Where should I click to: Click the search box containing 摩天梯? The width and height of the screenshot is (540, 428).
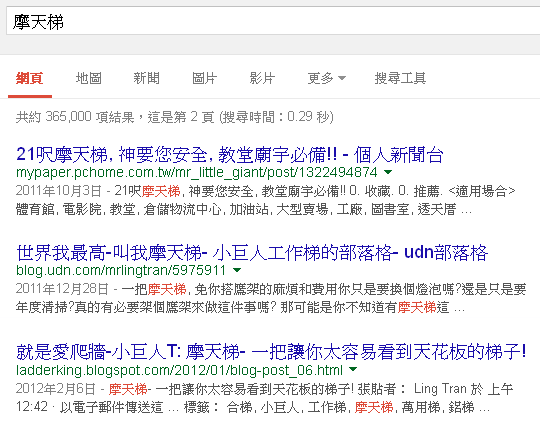coord(273,21)
